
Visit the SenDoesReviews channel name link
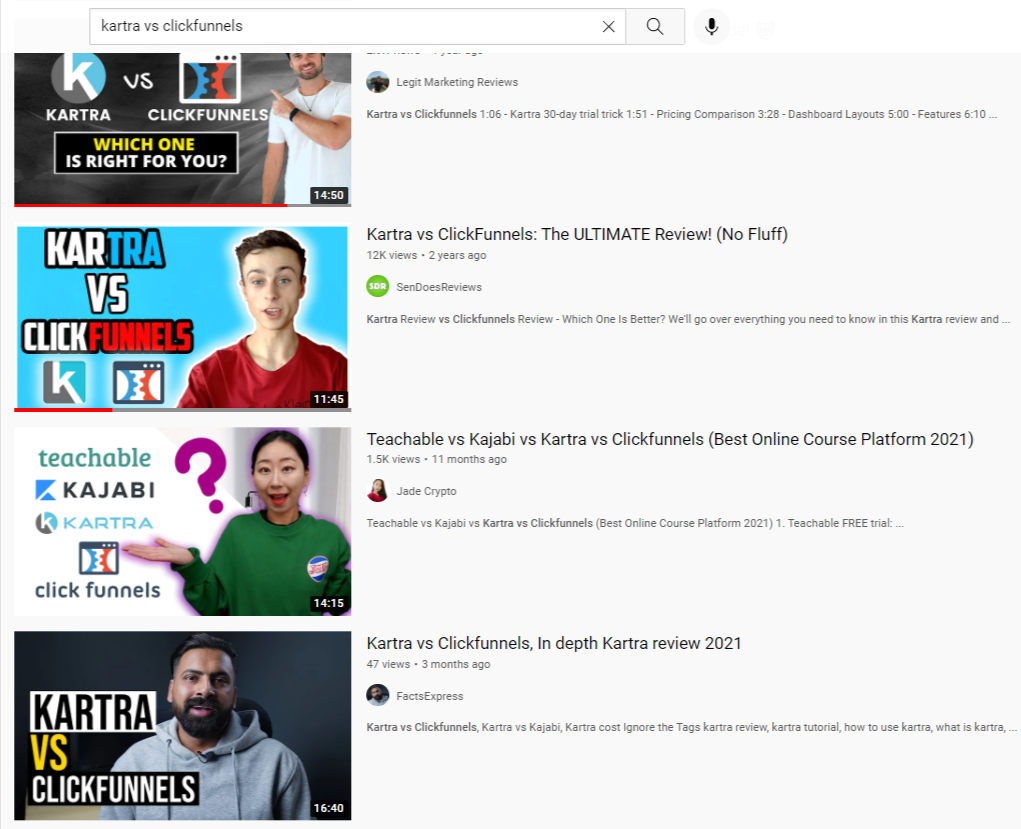439,287
